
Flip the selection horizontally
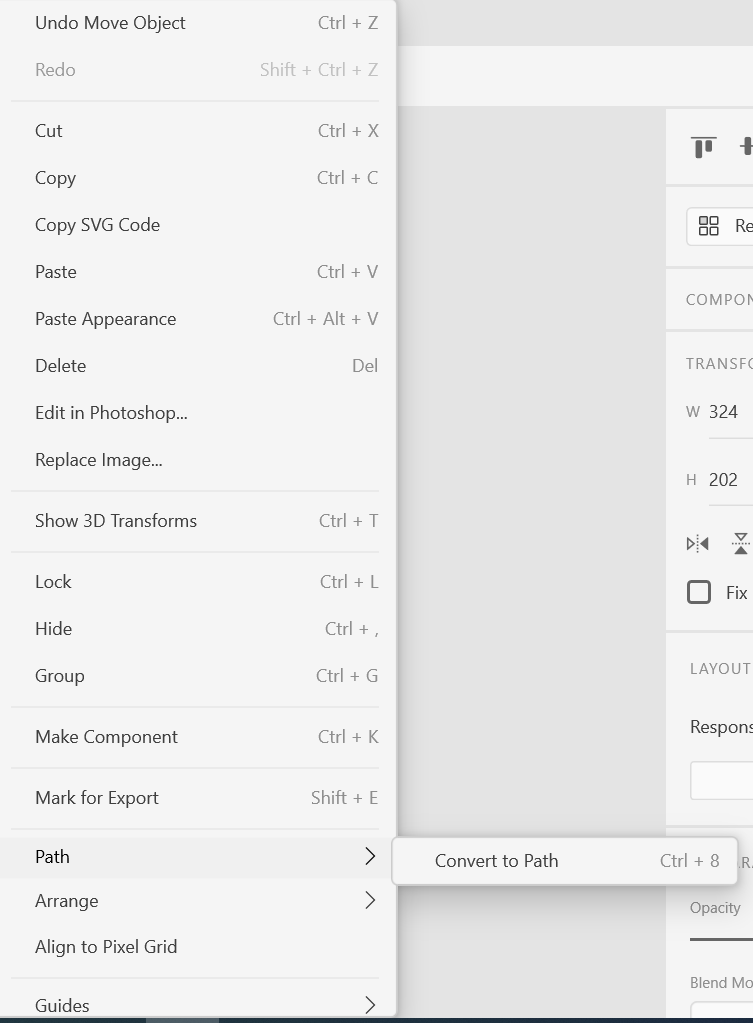tap(697, 543)
